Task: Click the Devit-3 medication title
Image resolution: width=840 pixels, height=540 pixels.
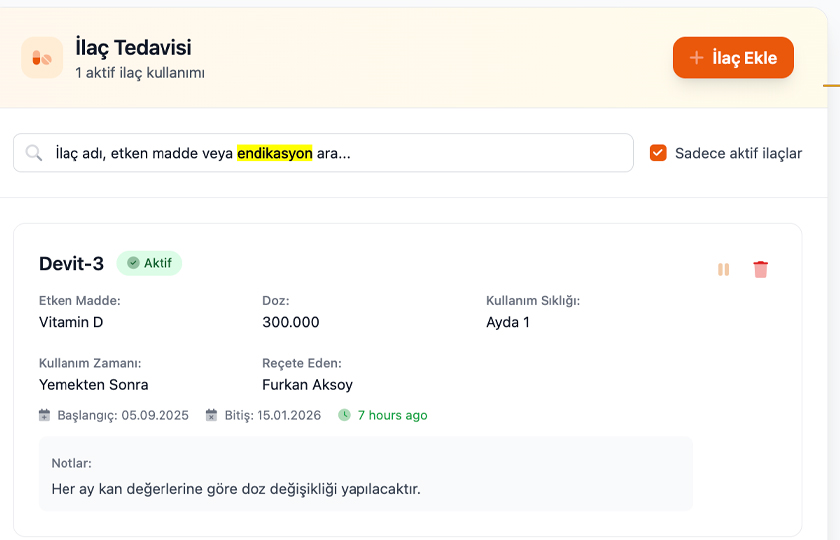Action: 71,264
